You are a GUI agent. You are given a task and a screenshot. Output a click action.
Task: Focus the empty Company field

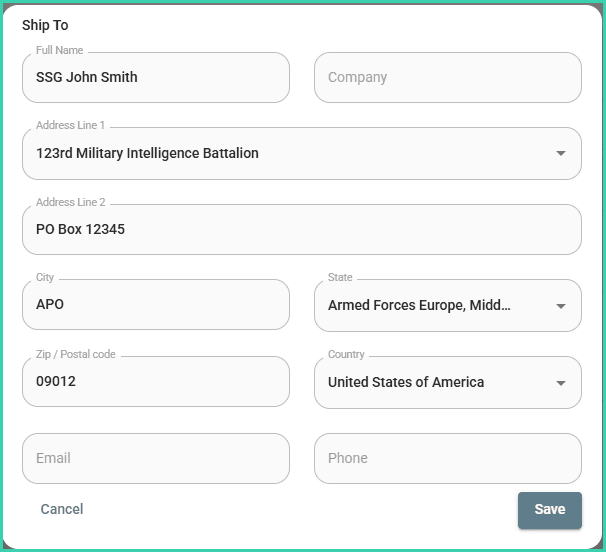447,78
